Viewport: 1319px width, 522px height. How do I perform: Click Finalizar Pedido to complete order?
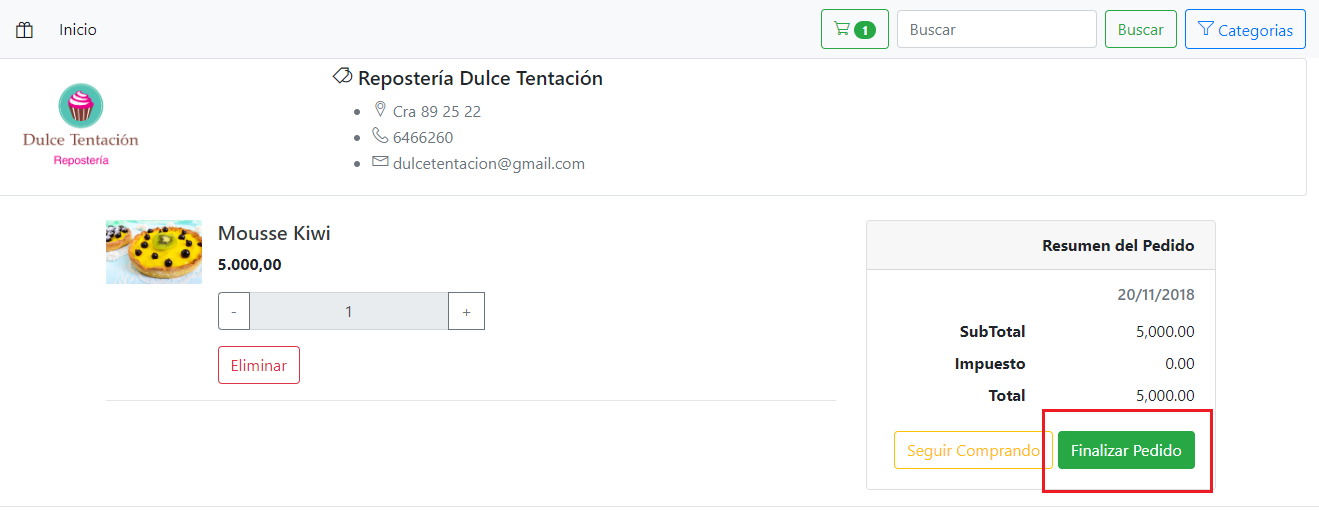coord(1126,451)
